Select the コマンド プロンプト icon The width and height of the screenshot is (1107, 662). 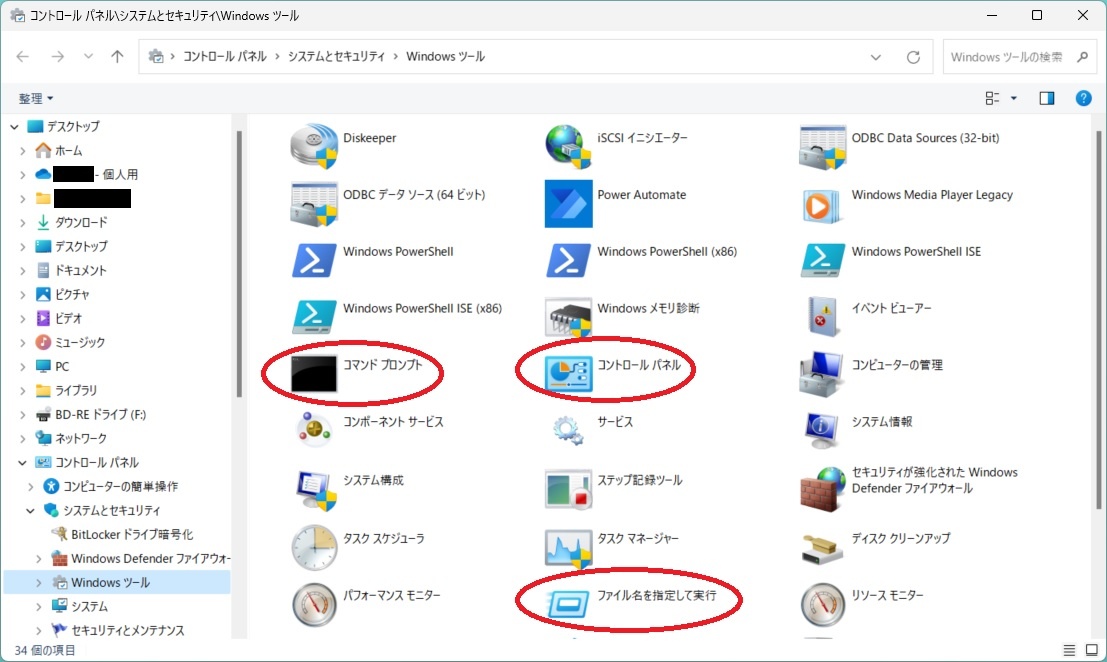[314, 373]
